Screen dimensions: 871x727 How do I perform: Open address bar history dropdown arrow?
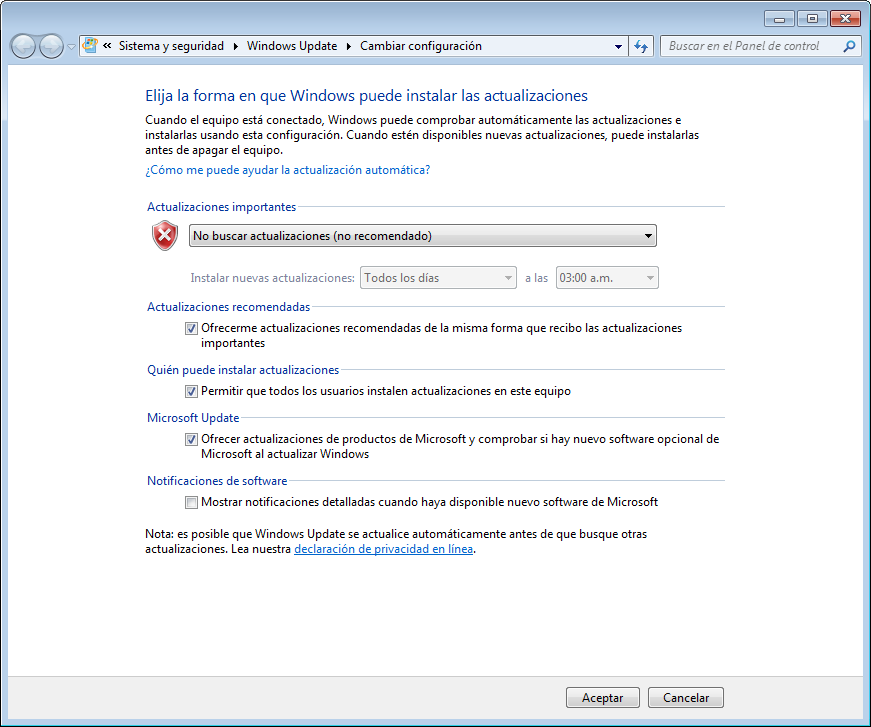pyautogui.click(x=618, y=47)
